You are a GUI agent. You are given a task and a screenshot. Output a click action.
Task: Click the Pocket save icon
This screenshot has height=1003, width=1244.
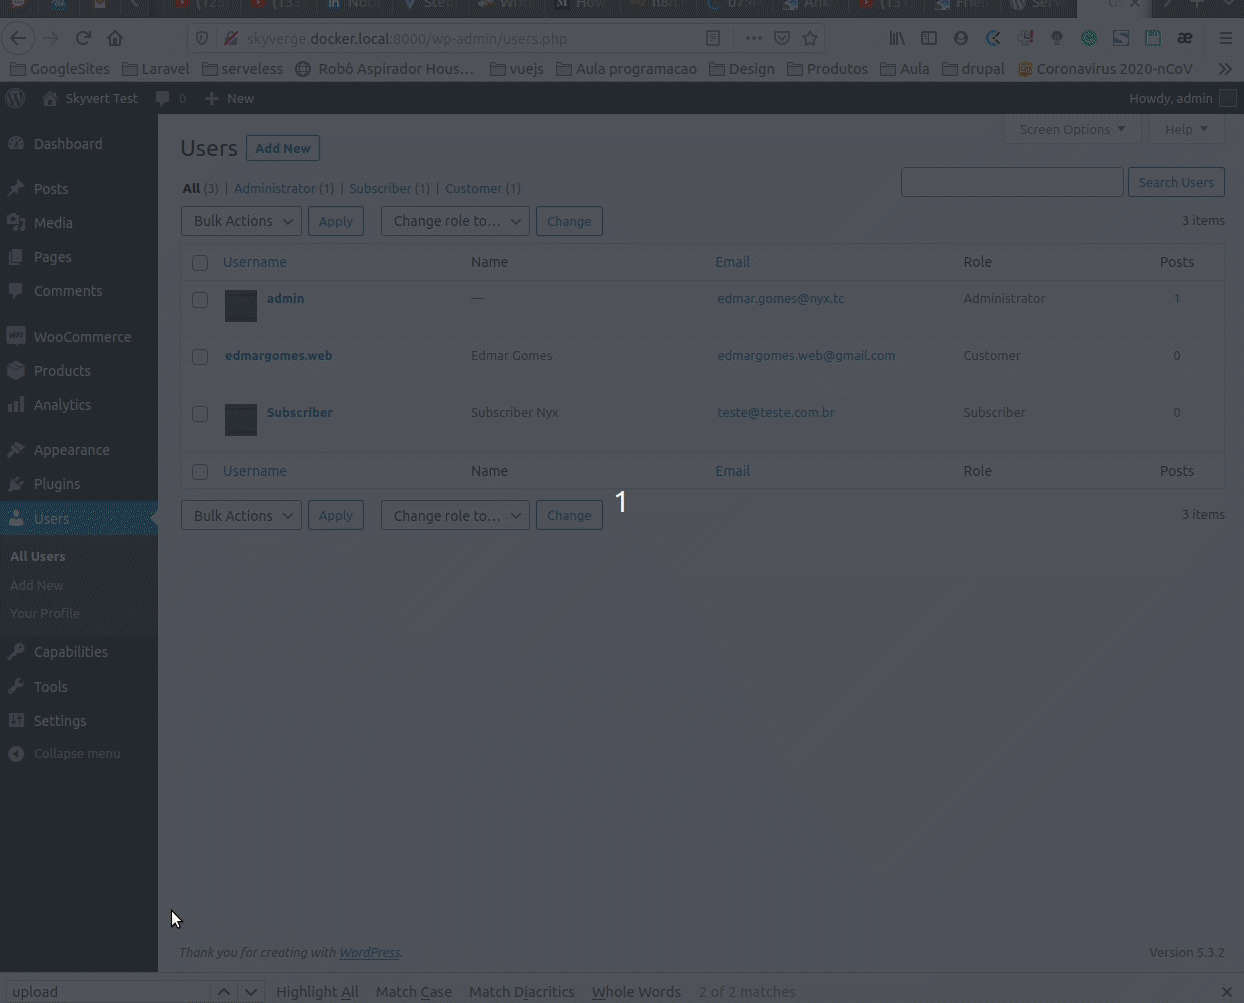(782, 38)
